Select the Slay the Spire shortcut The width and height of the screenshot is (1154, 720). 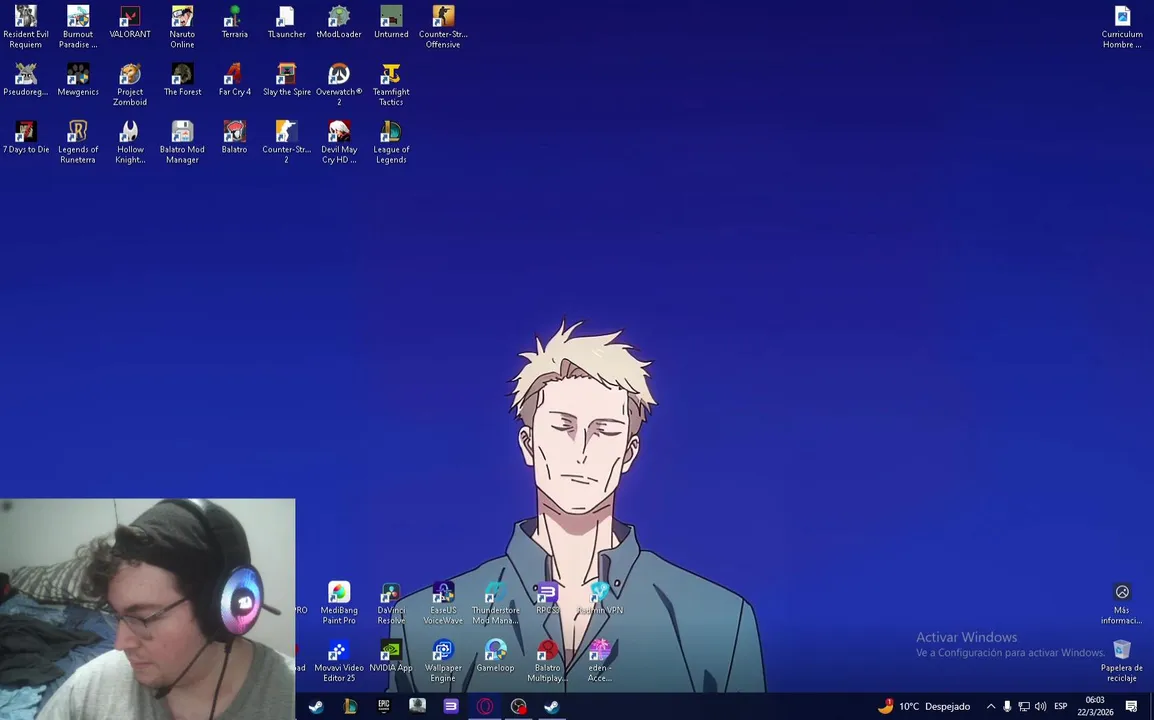pos(287,80)
